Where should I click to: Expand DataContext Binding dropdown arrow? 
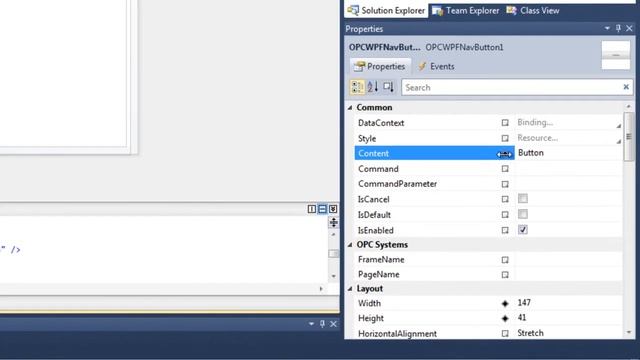(618, 126)
